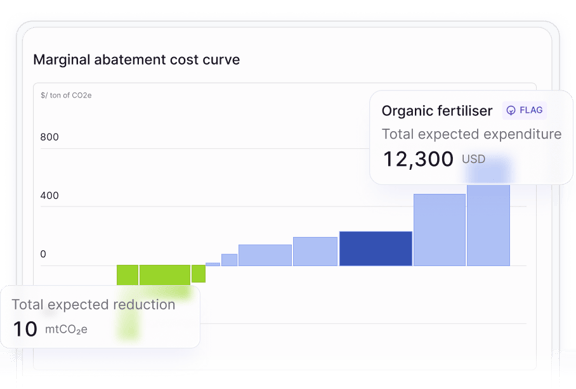Screen dimensions: 576x389
Task: Click the USD unit label
Action: coord(474,159)
